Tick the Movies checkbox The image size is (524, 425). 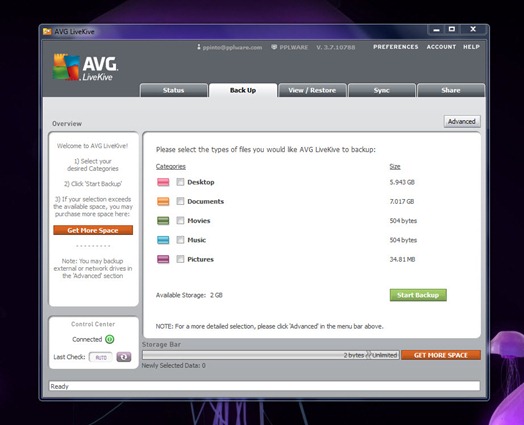[x=180, y=221]
